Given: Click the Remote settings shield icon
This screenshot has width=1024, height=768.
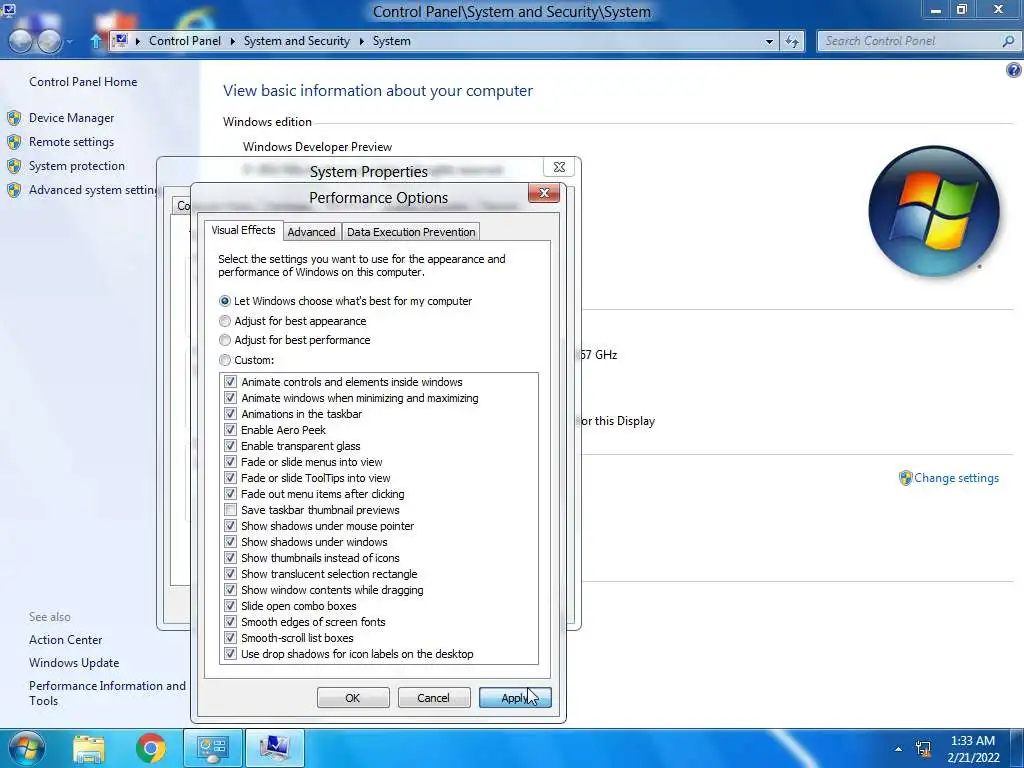Looking at the screenshot, I should click(x=14, y=142).
